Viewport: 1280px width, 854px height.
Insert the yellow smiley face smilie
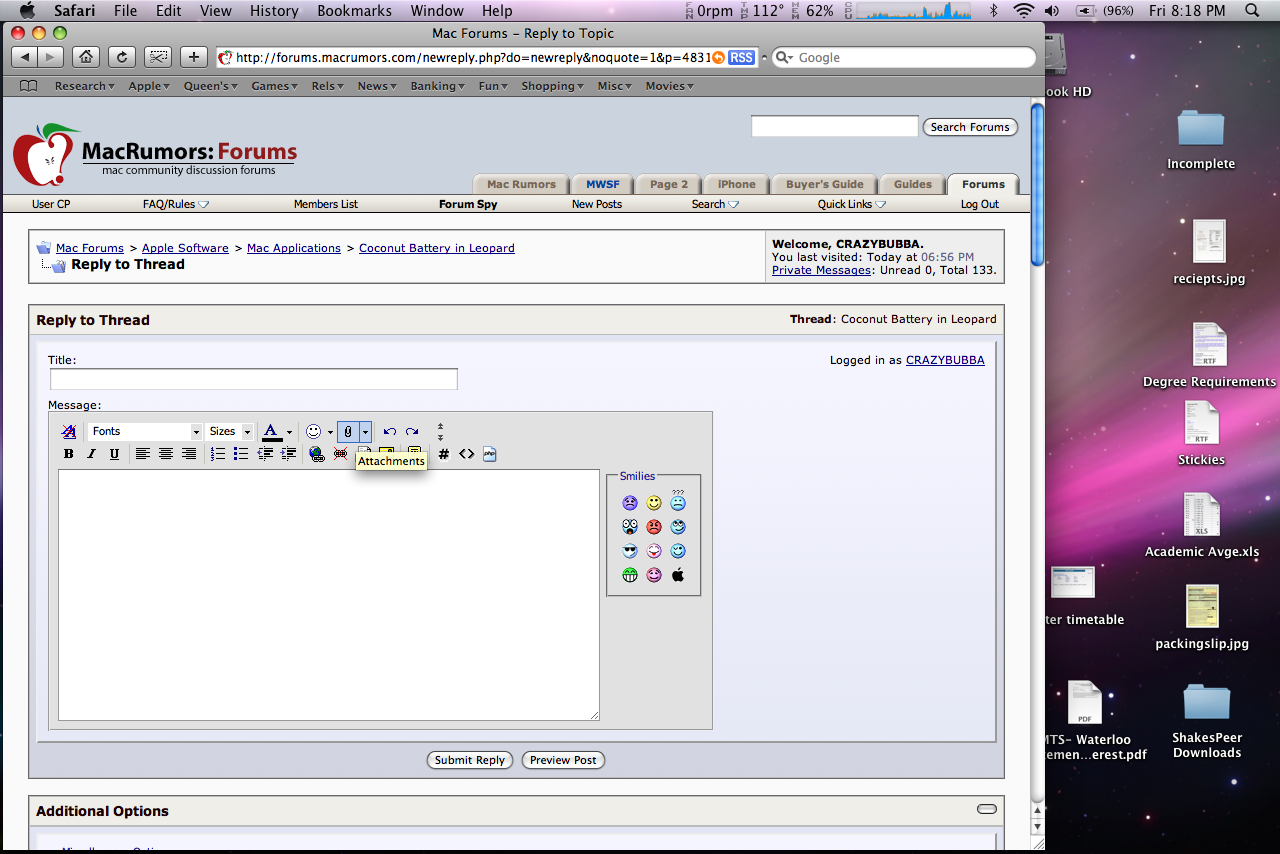[x=654, y=503]
